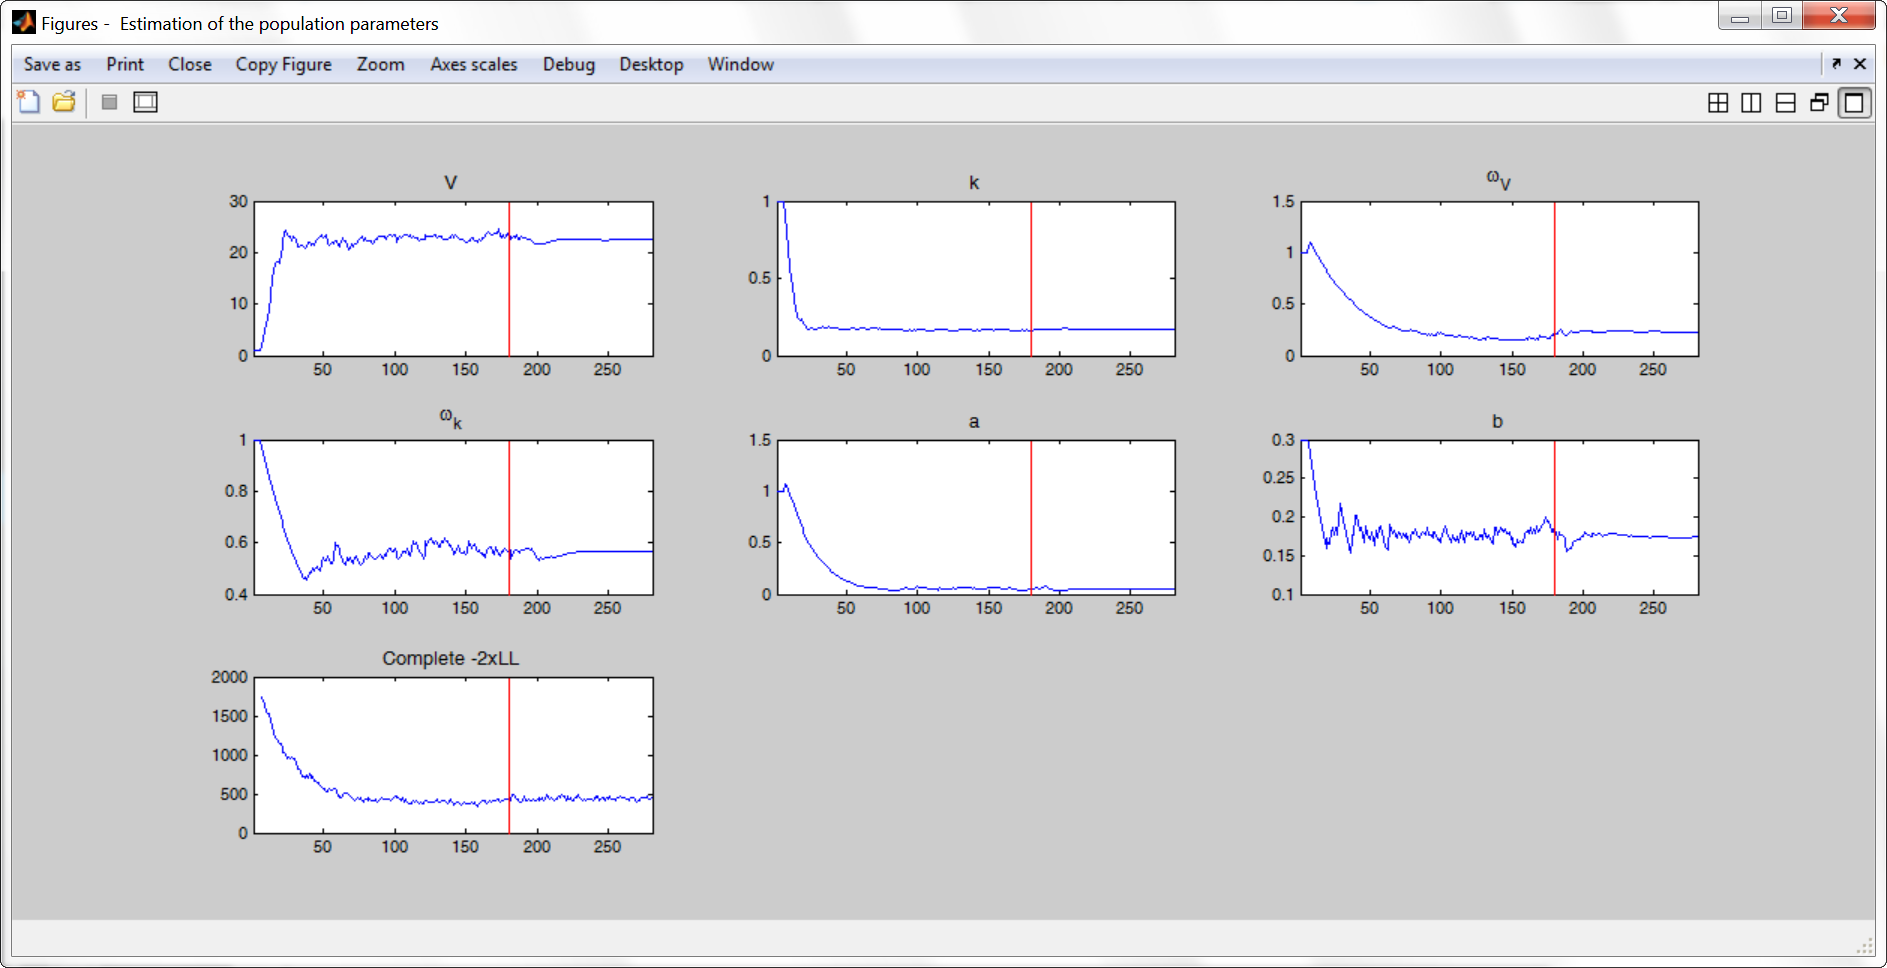The width and height of the screenshot is (1887, 968).
Task: Select the single maximized figure layout
Action: click(1853, 102)
